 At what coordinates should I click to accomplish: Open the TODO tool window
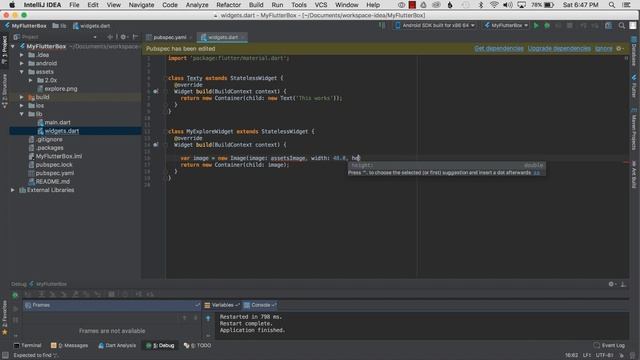click(198, 345)
